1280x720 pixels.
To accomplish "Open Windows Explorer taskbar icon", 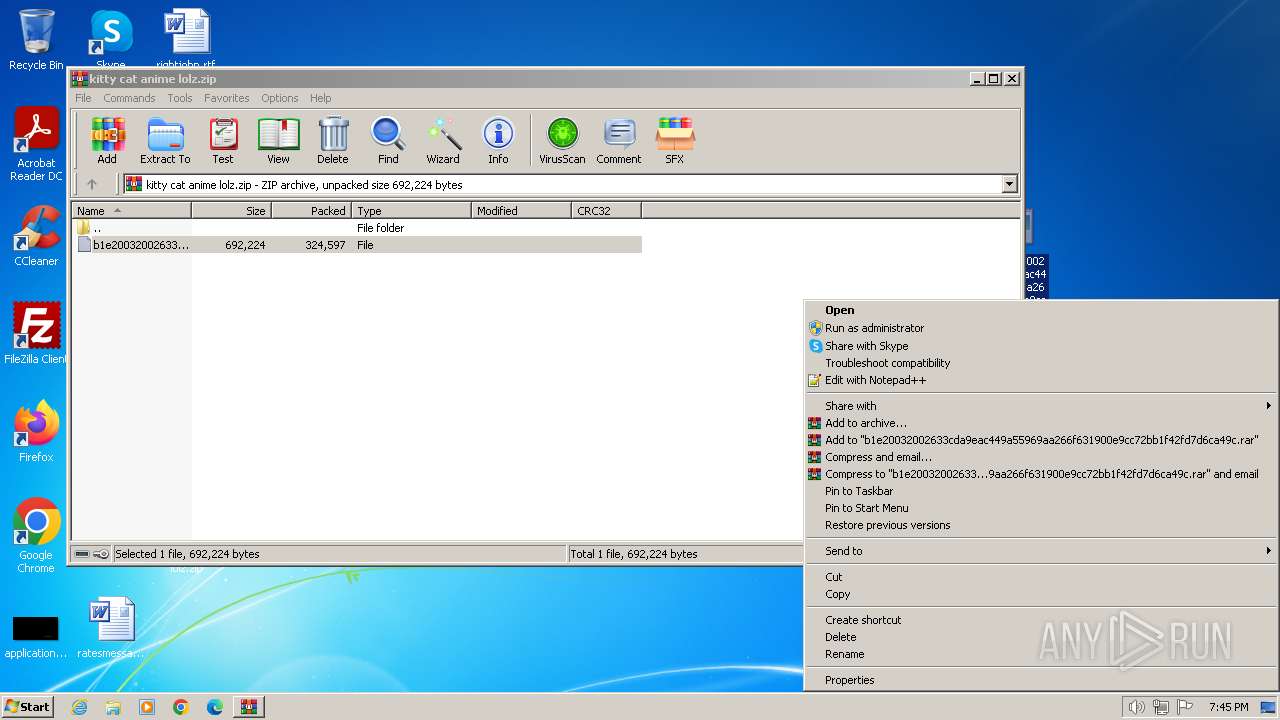I will (113, 707).
